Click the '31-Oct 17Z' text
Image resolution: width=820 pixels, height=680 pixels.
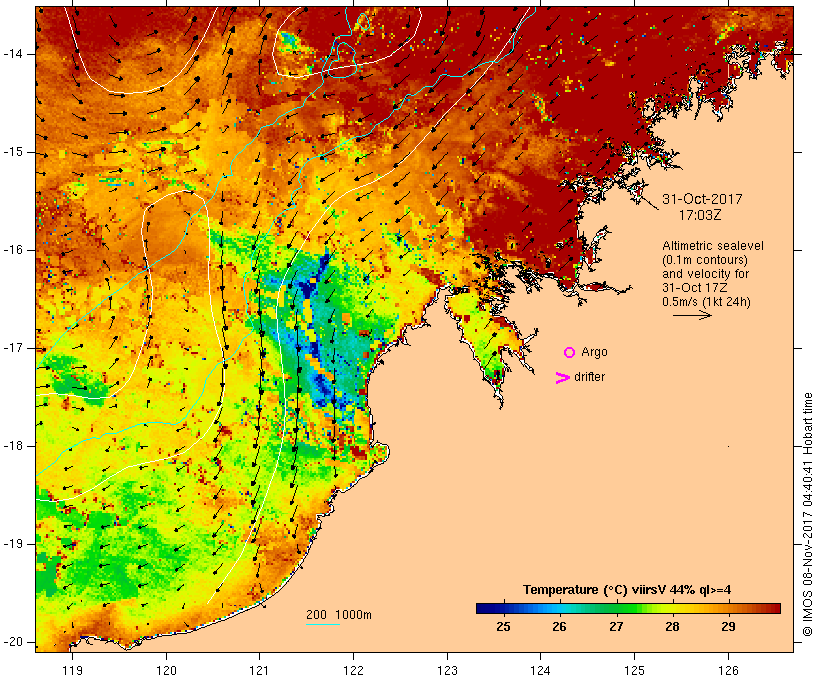point(694,288)
